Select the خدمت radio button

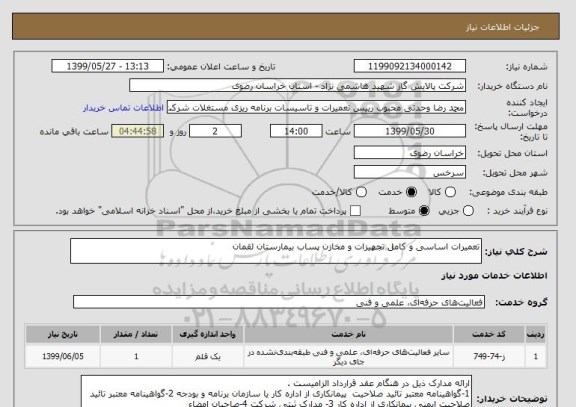(411, 192)
